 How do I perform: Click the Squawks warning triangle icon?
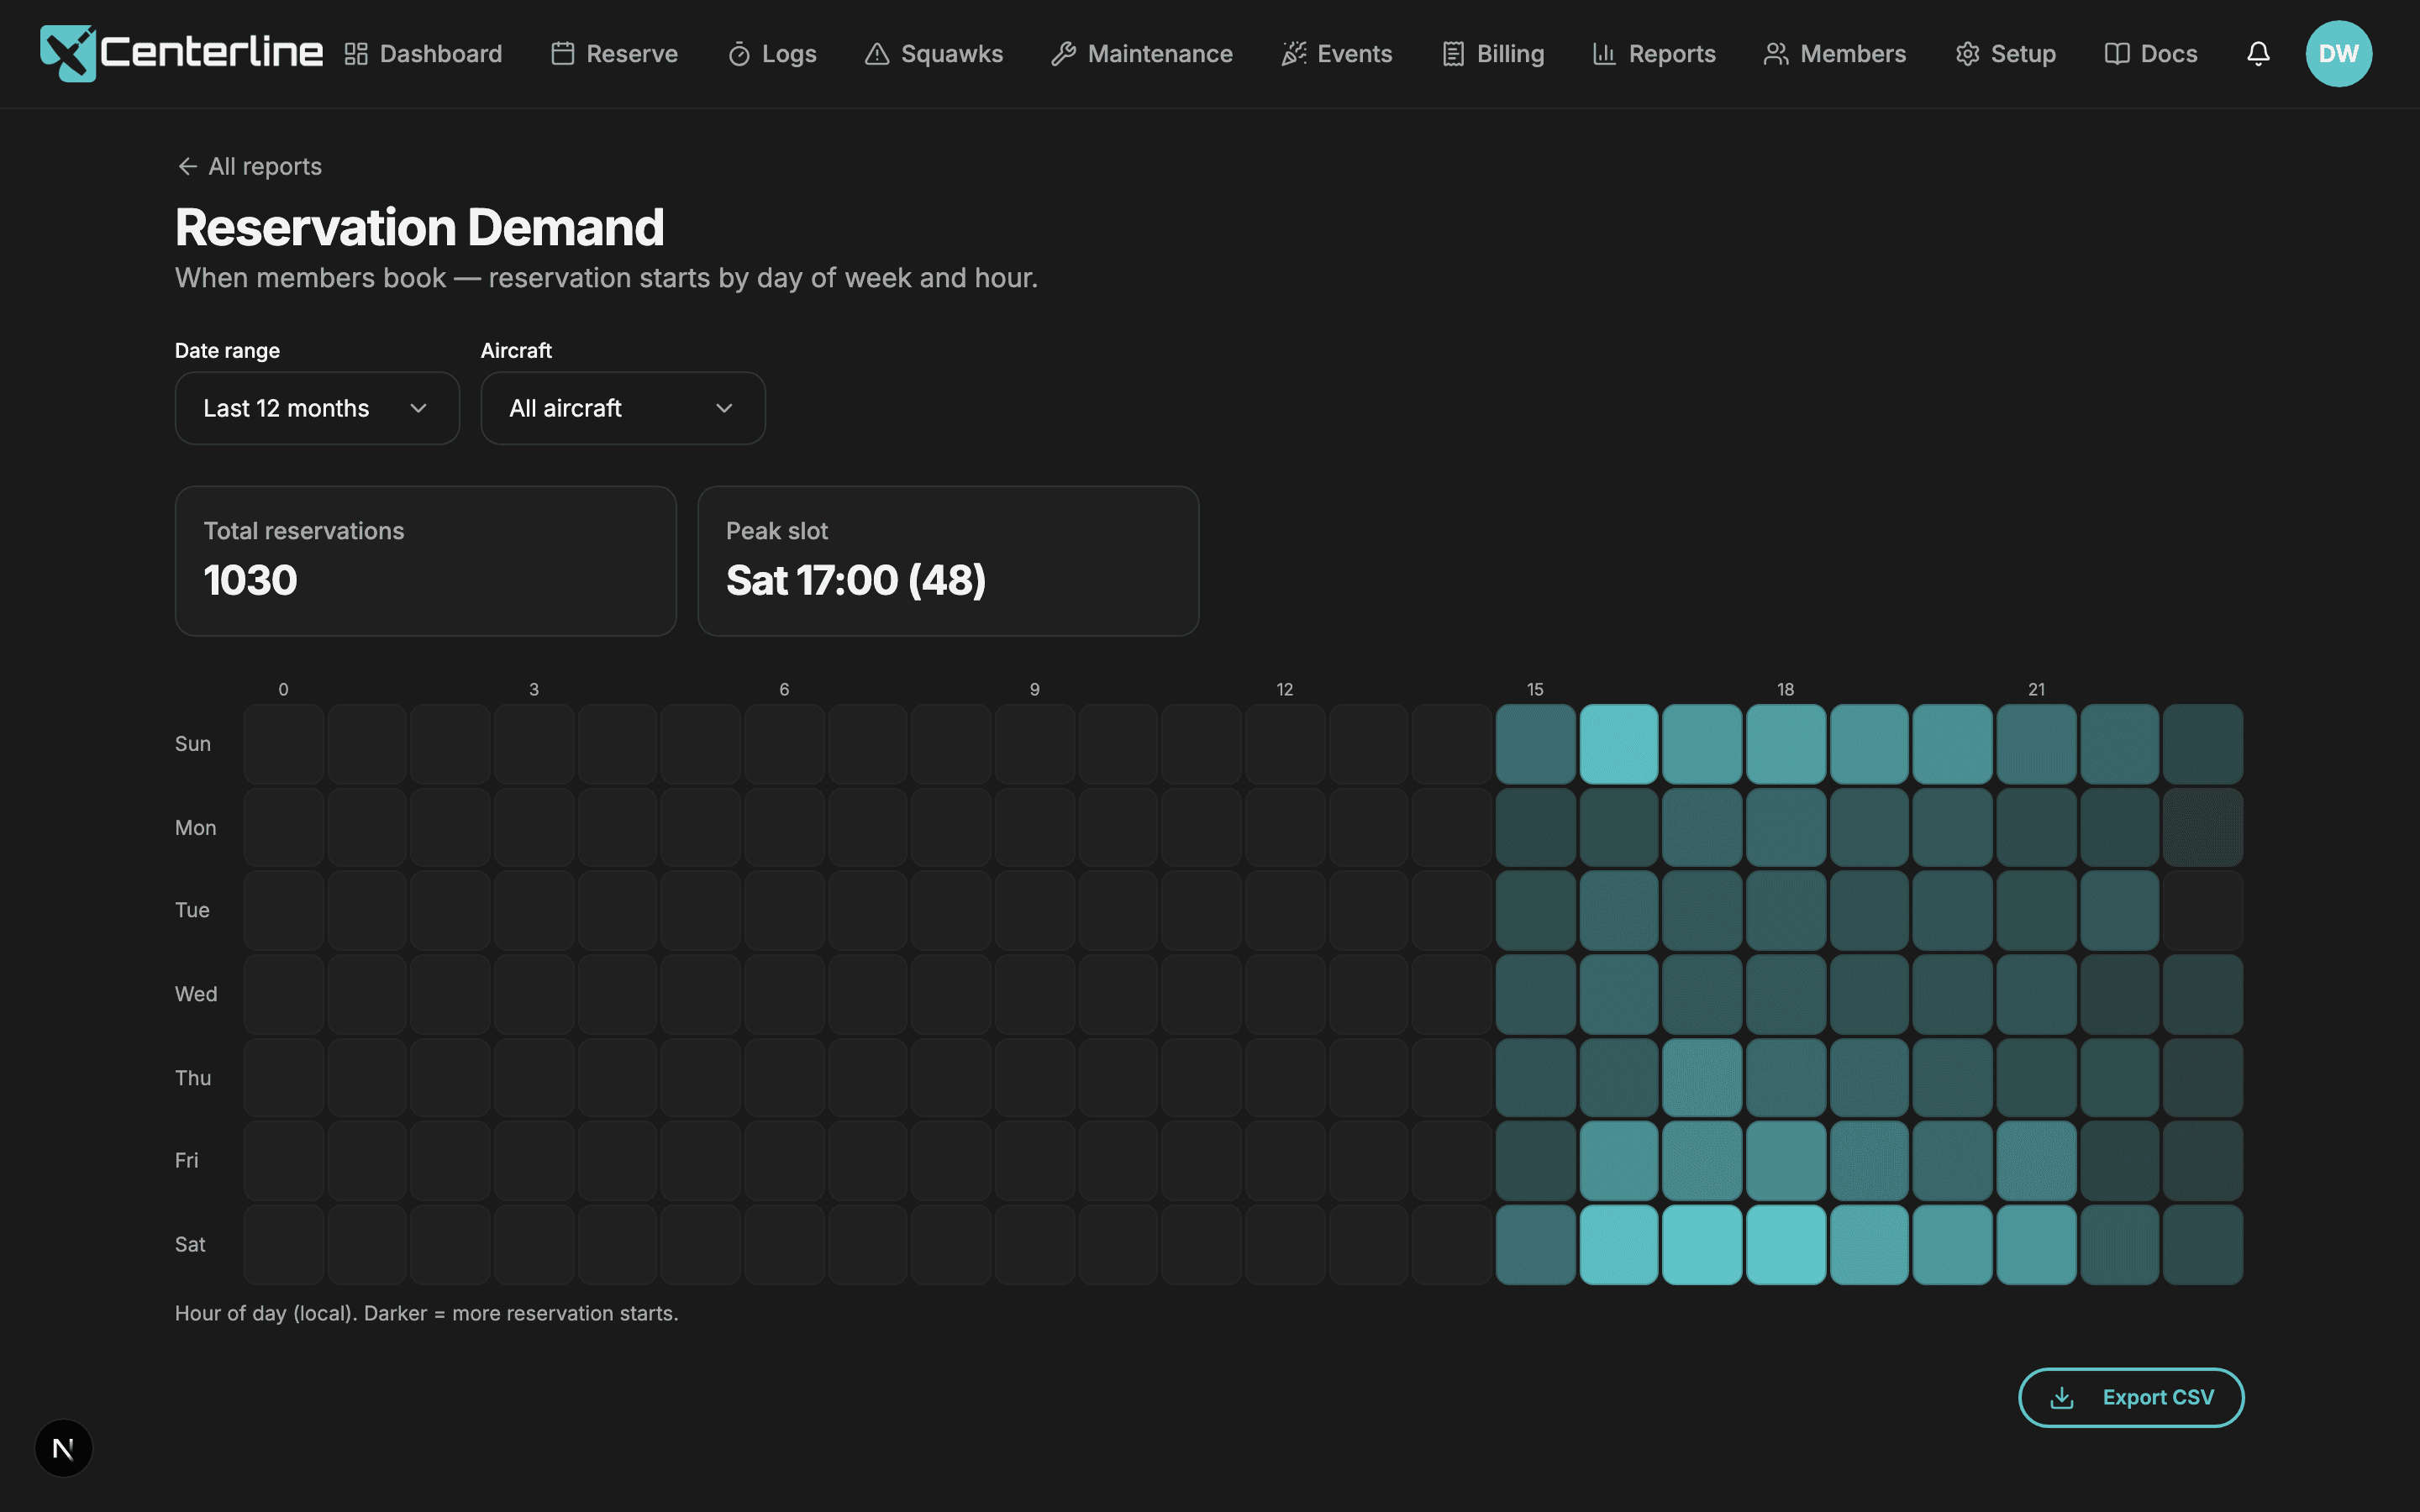[877, 54]
